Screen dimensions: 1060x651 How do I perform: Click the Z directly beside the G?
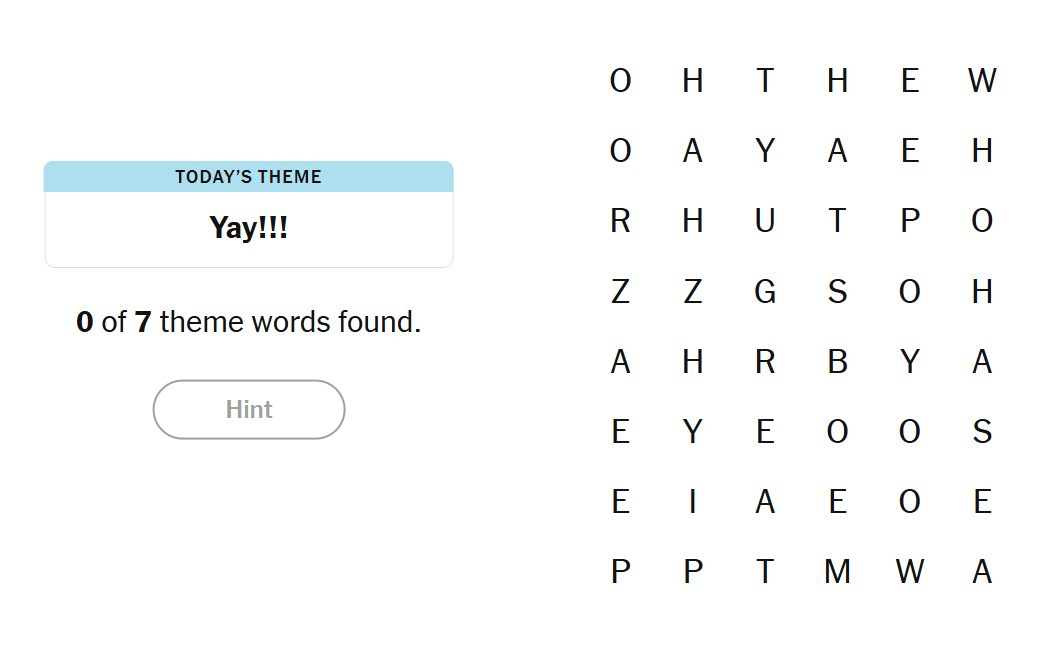[693, 291]
